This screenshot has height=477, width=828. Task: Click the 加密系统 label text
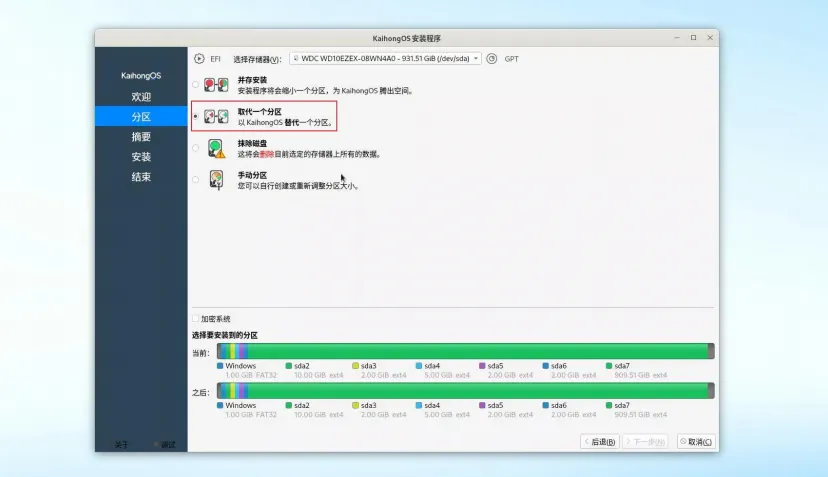[x=215, y=319]
